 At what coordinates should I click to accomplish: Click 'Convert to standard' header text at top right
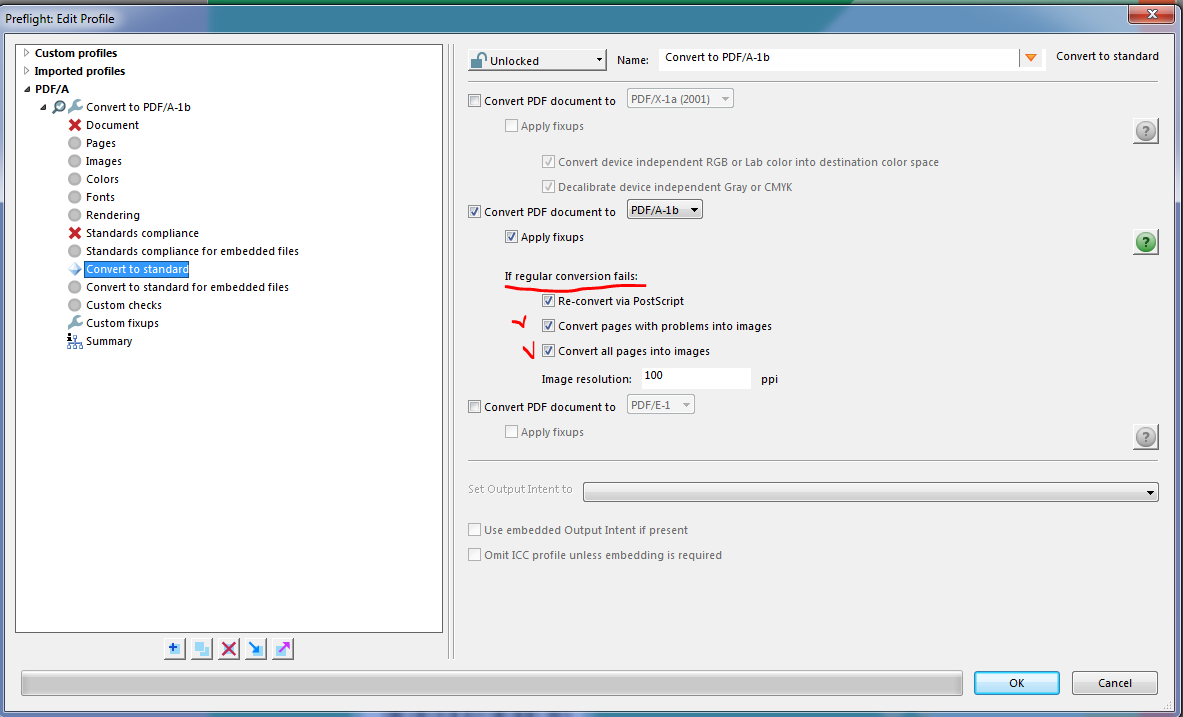pyautogui.click(x=1107, y=57)
